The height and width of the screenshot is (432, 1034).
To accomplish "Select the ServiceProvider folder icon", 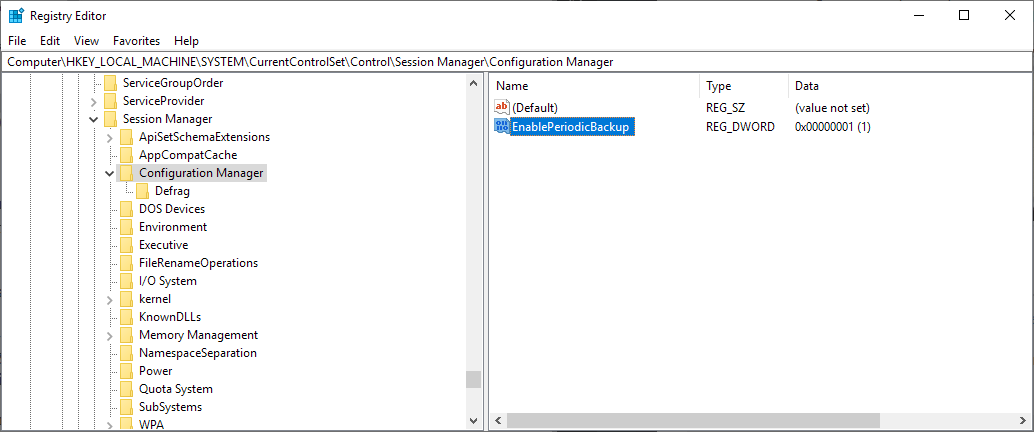I will (x=110, y=101).
